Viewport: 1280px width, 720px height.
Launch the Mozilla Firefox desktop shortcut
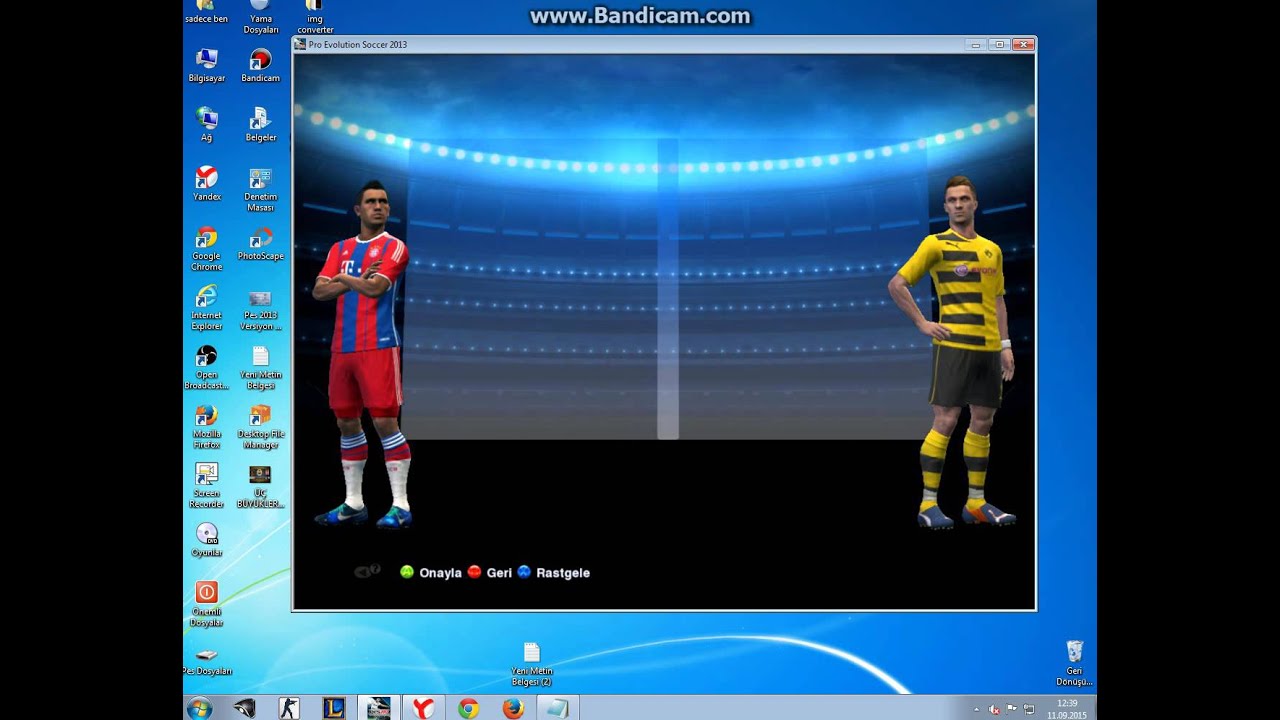click(x=207, y=426)
